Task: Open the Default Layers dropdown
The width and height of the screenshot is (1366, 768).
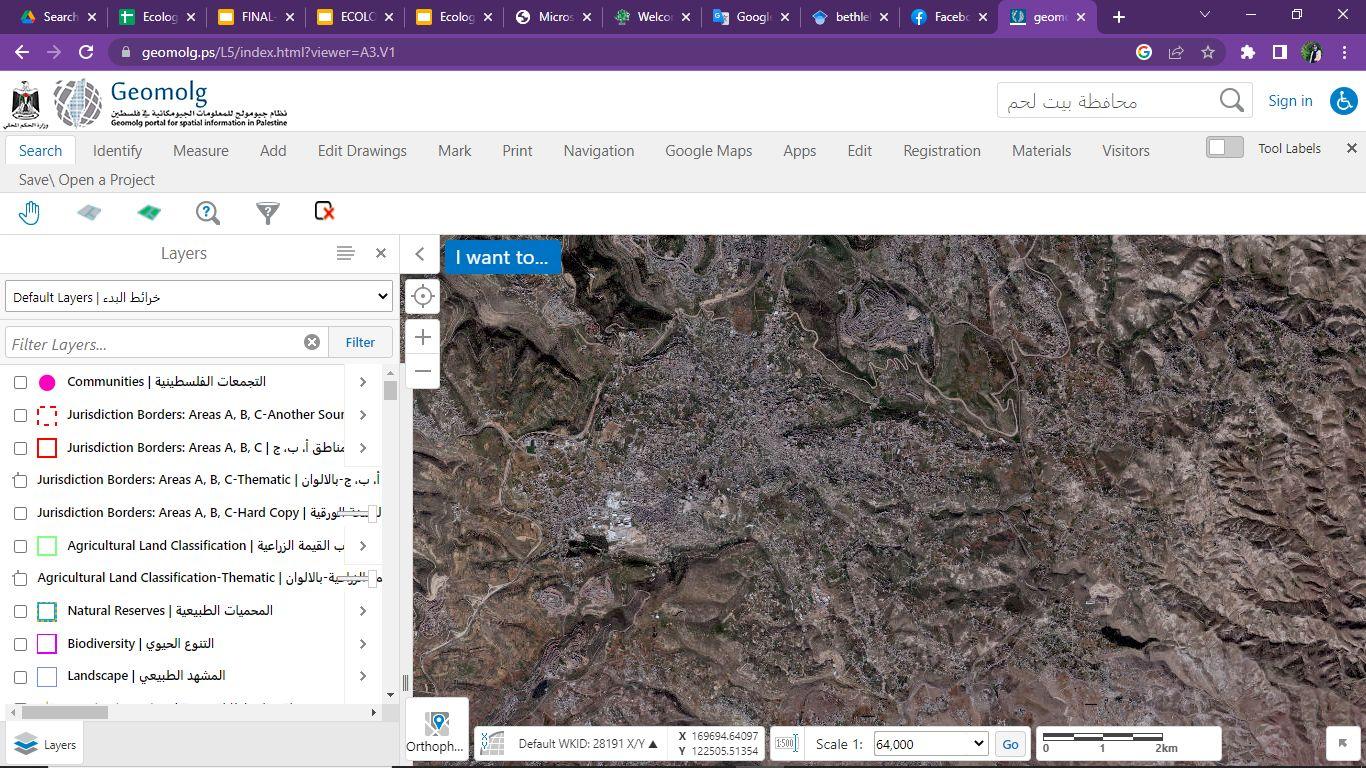Action: (198, 296)
